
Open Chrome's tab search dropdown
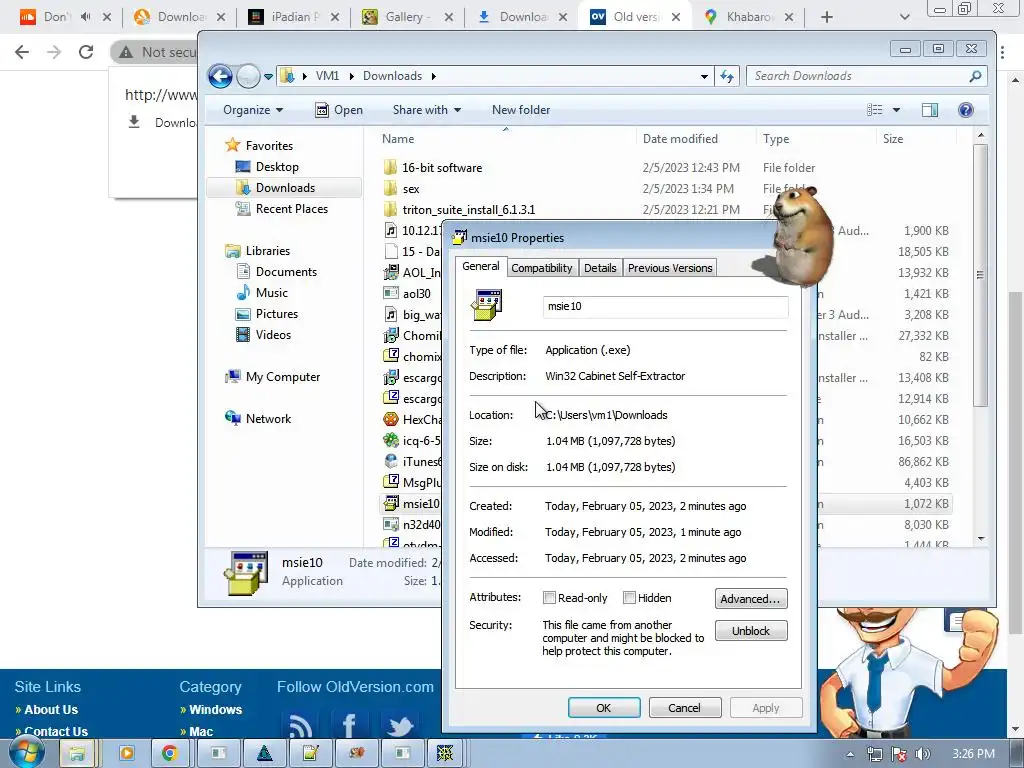pyautogui.click(x=904, y=17)
